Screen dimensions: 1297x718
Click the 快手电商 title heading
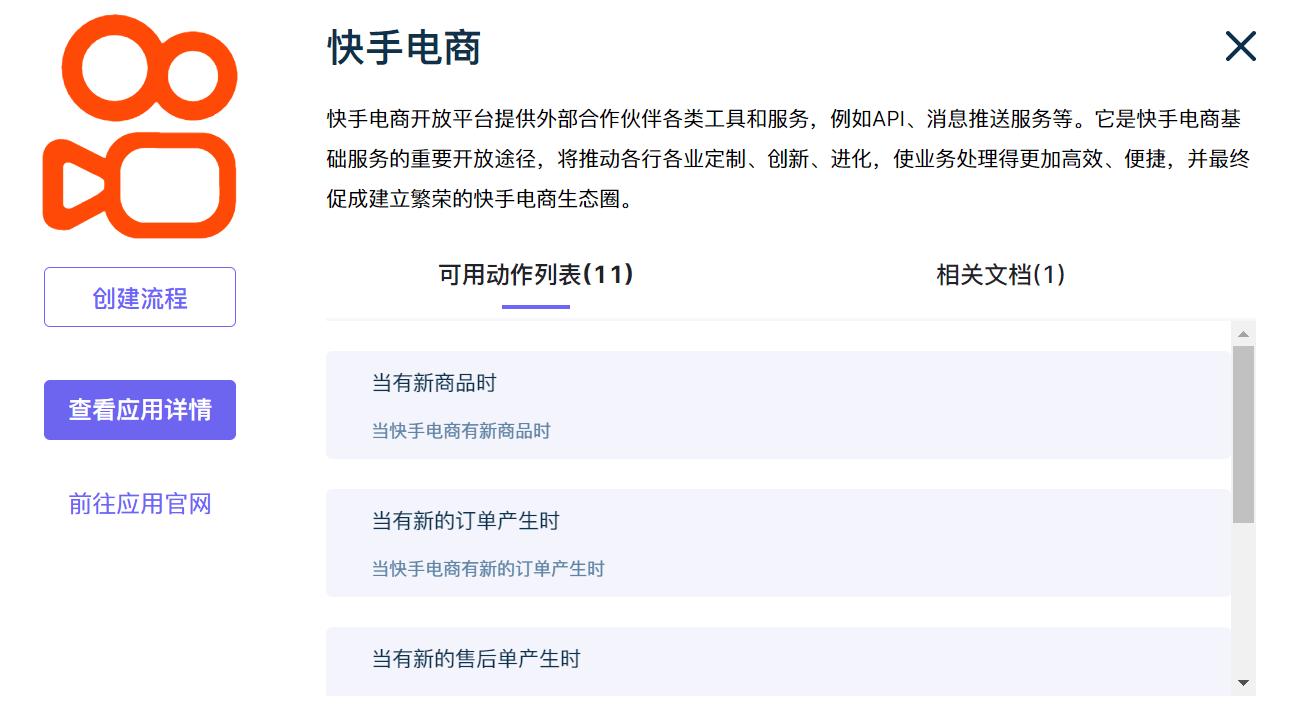(404, 47)
